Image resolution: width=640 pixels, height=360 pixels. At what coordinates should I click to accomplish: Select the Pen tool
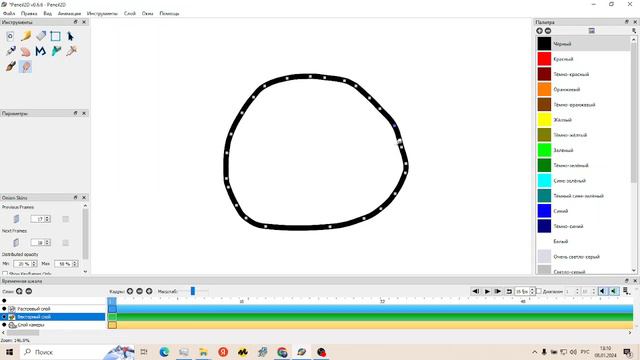[x=10, y=51]
